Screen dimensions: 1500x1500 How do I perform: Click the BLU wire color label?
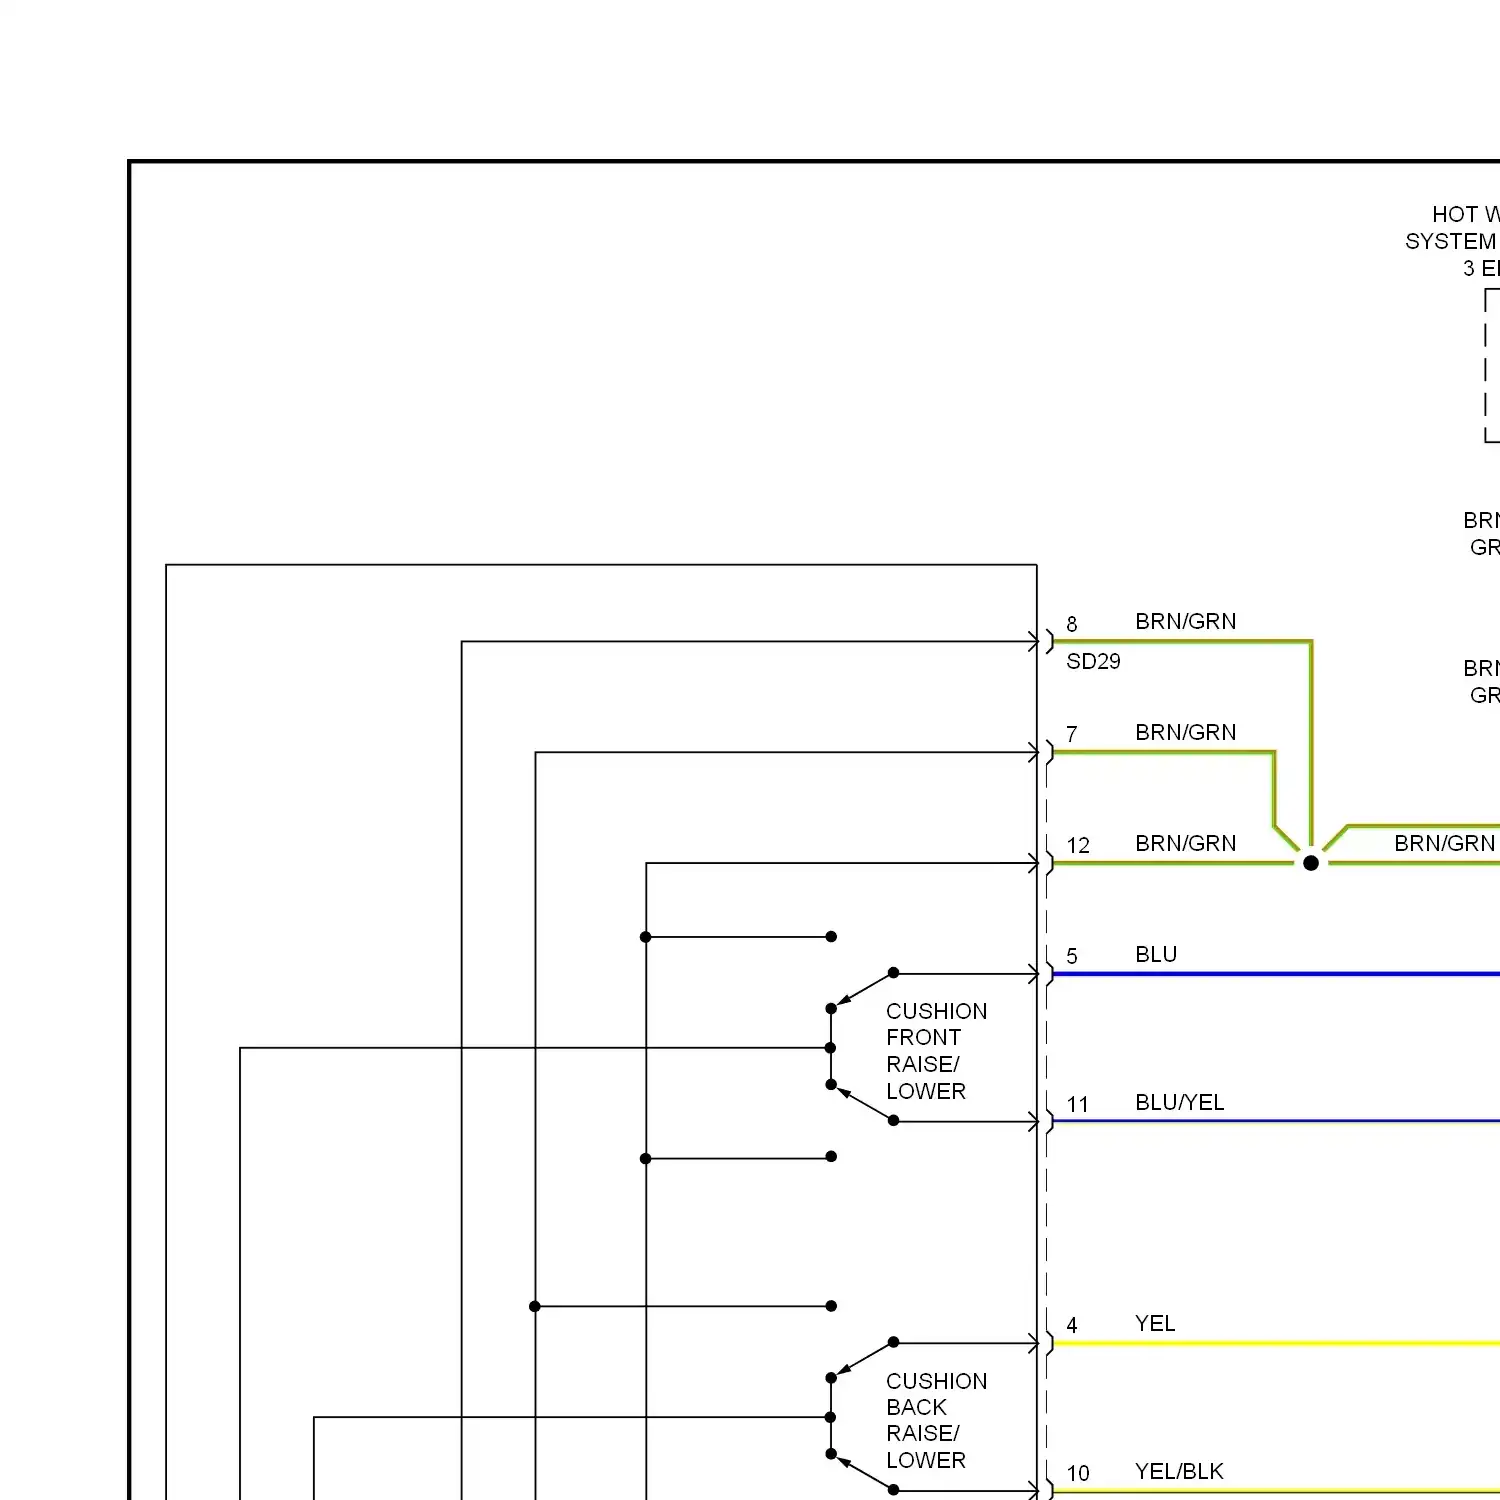(x=1156, y=955)
